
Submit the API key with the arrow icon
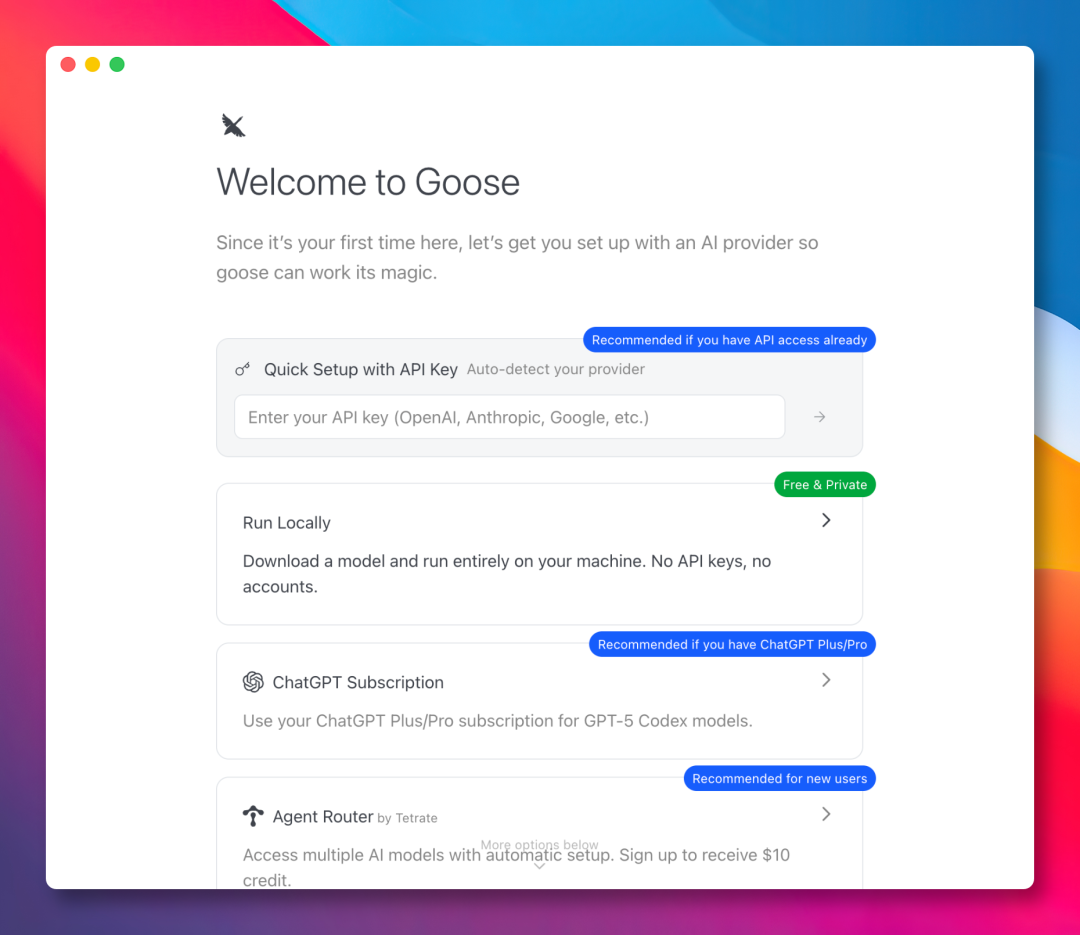point(819,417)
